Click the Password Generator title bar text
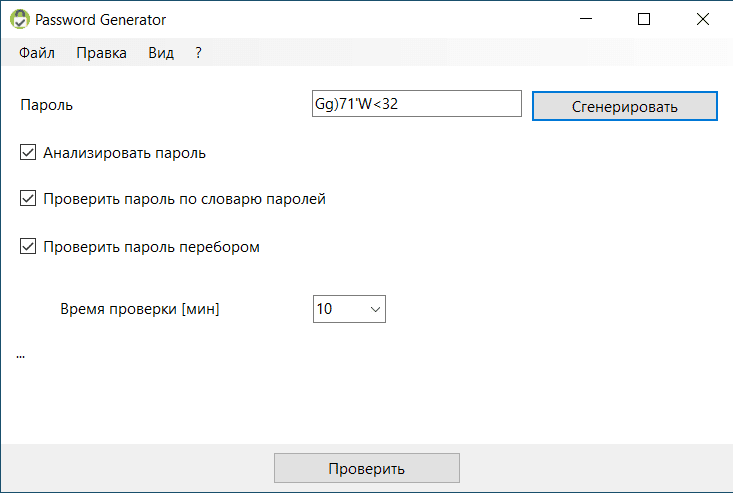This screenshot has width=733, height=493. tap(101, 19)
